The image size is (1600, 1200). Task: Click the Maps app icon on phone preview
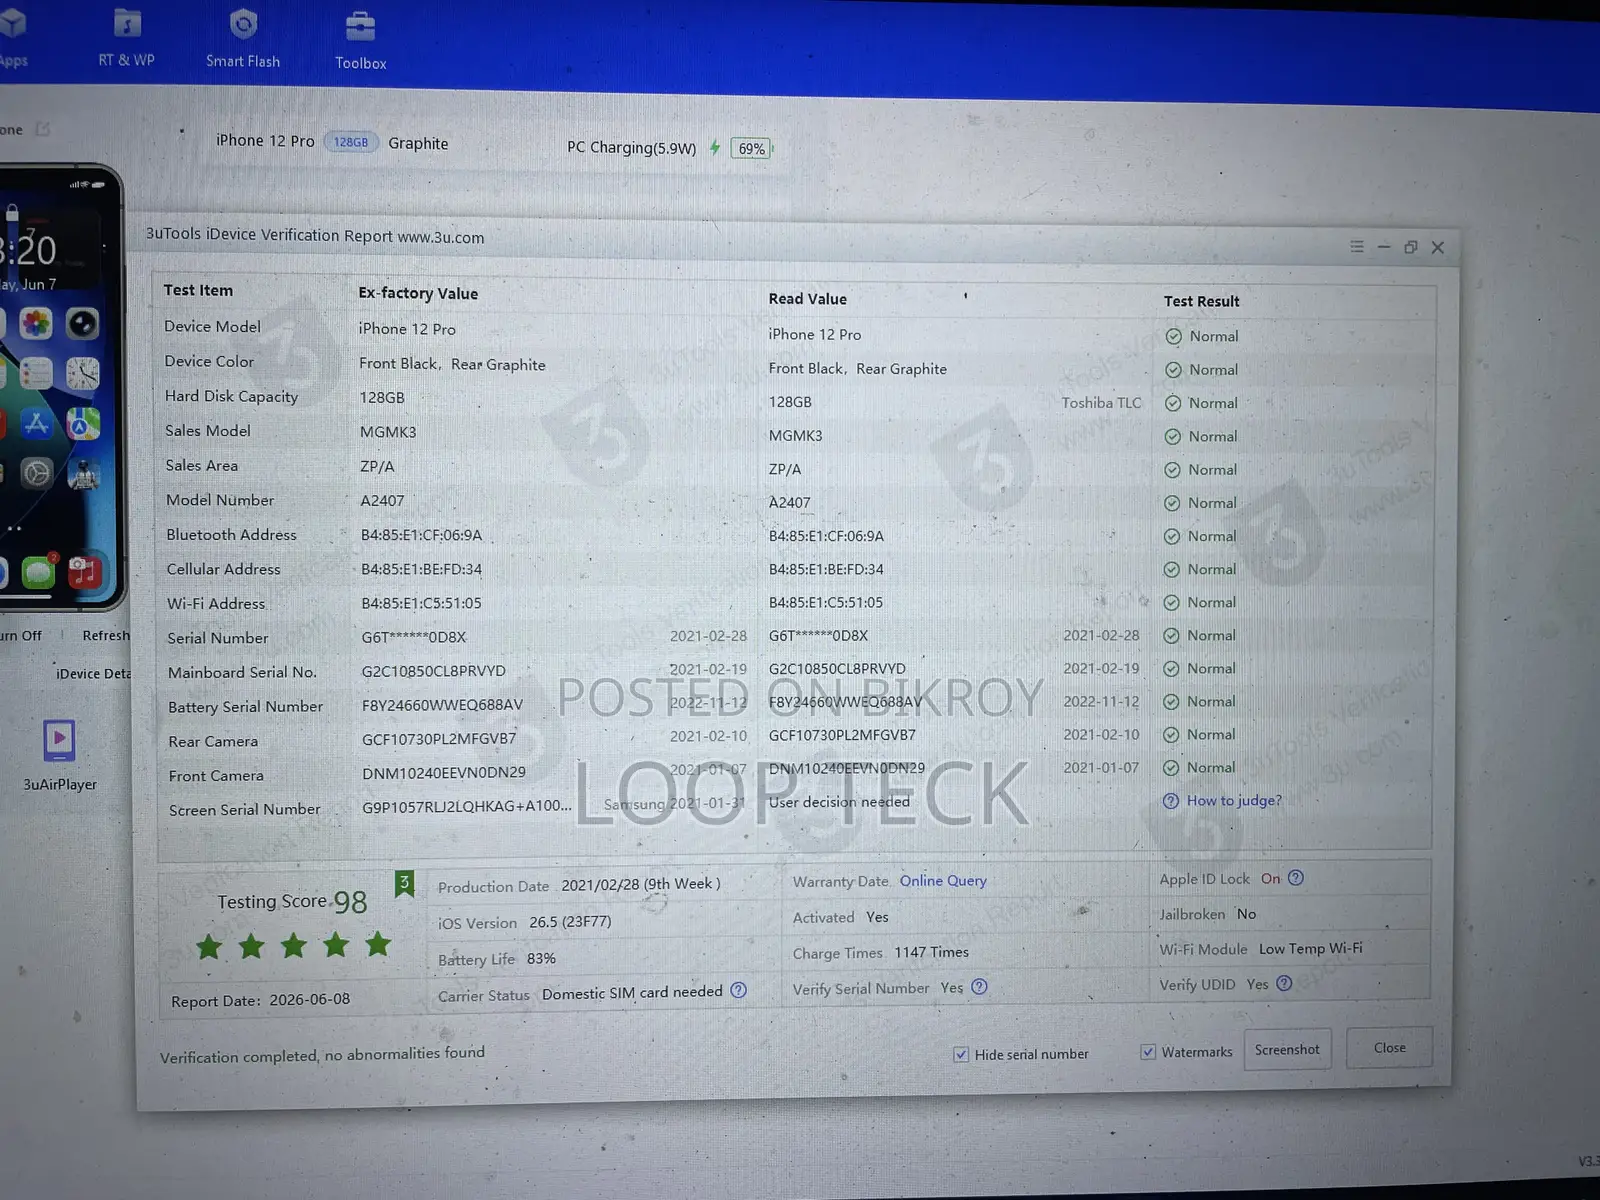[x=83, y=424]
